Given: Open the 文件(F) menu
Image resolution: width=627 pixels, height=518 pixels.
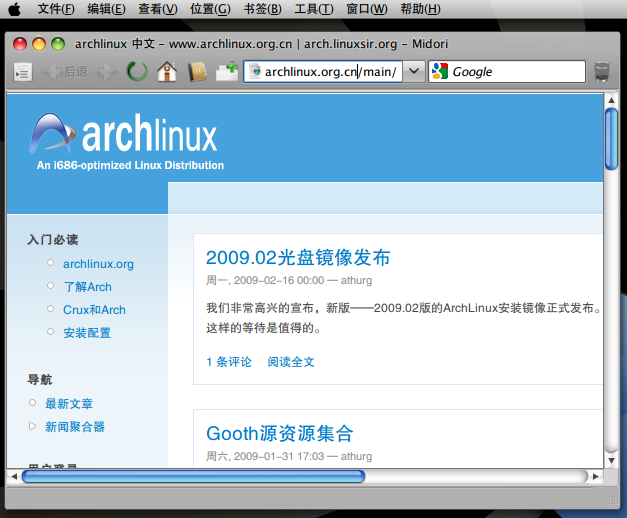Looking at the screenshot, I should coord(56,9).
